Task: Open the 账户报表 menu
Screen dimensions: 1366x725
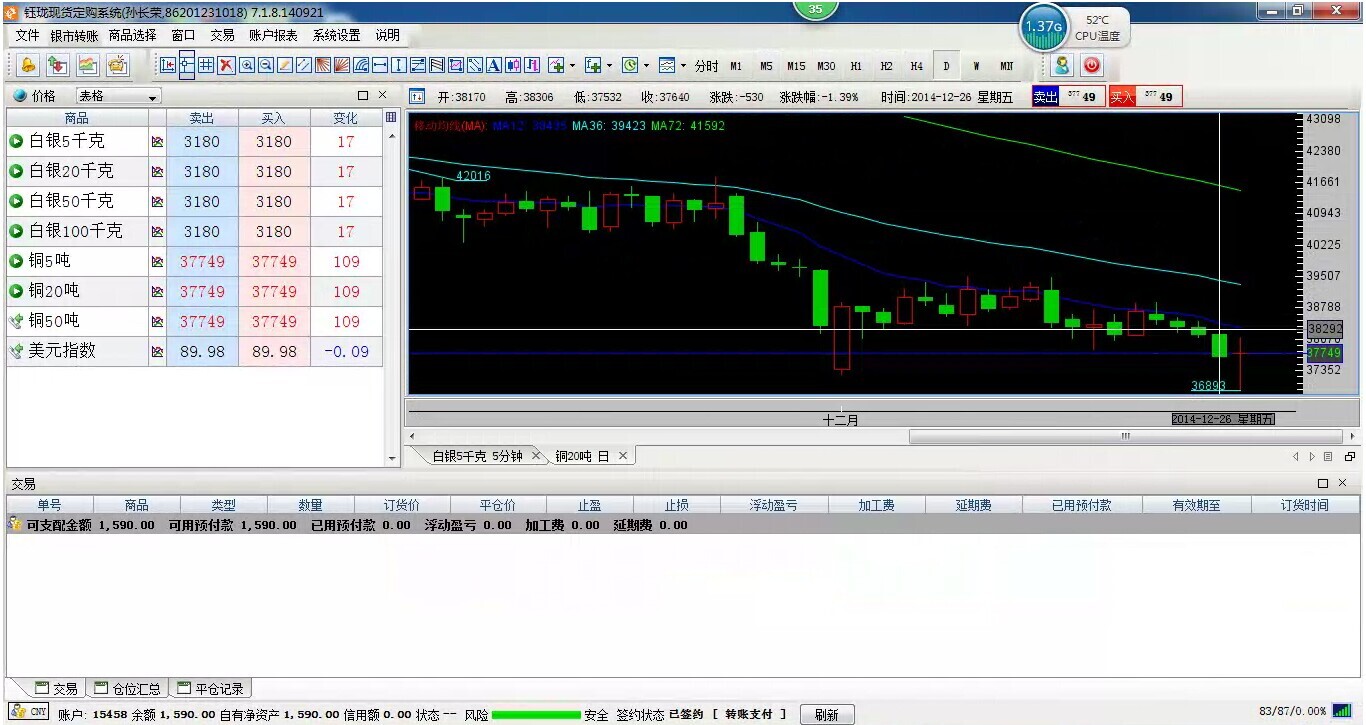Action: coord(273,35)
